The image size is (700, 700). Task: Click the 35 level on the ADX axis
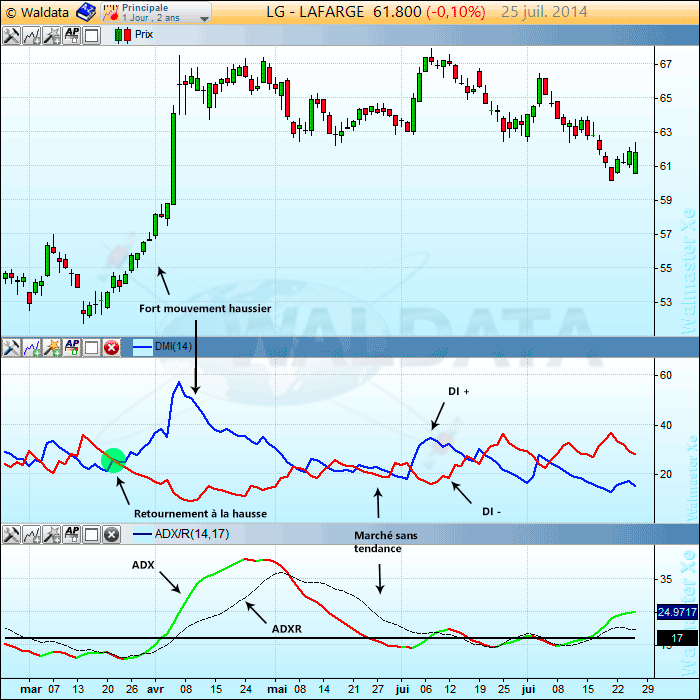pos(666,579)
